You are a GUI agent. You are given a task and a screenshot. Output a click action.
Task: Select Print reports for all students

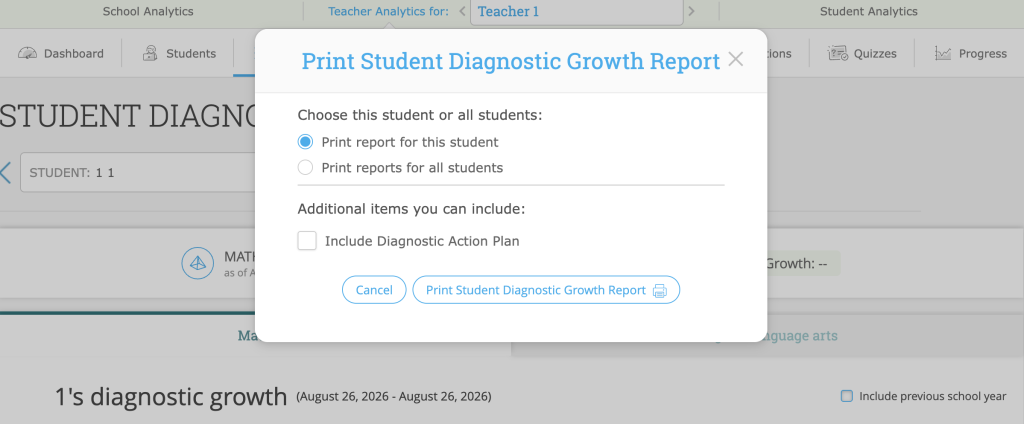tap(305, 167)
